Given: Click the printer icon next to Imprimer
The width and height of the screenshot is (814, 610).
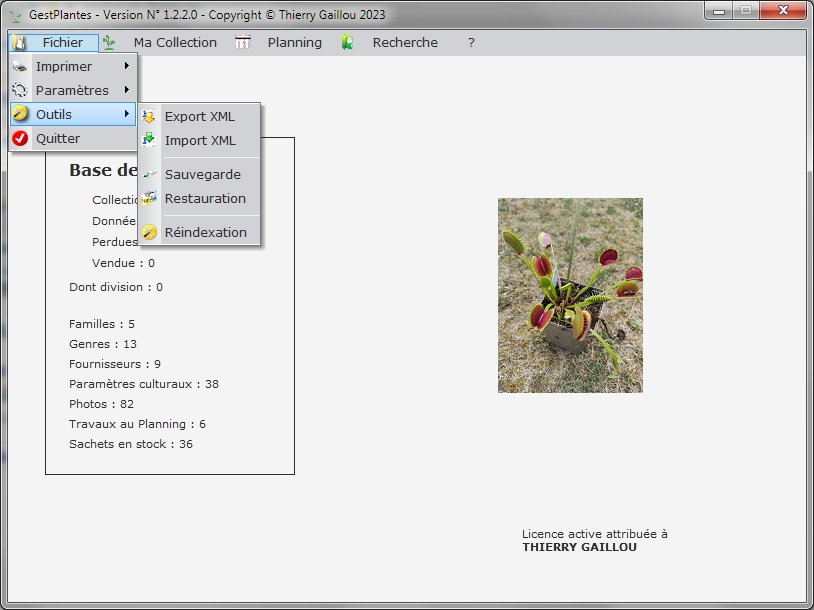Looking at the screenshot, I should [x=20, y=66].
